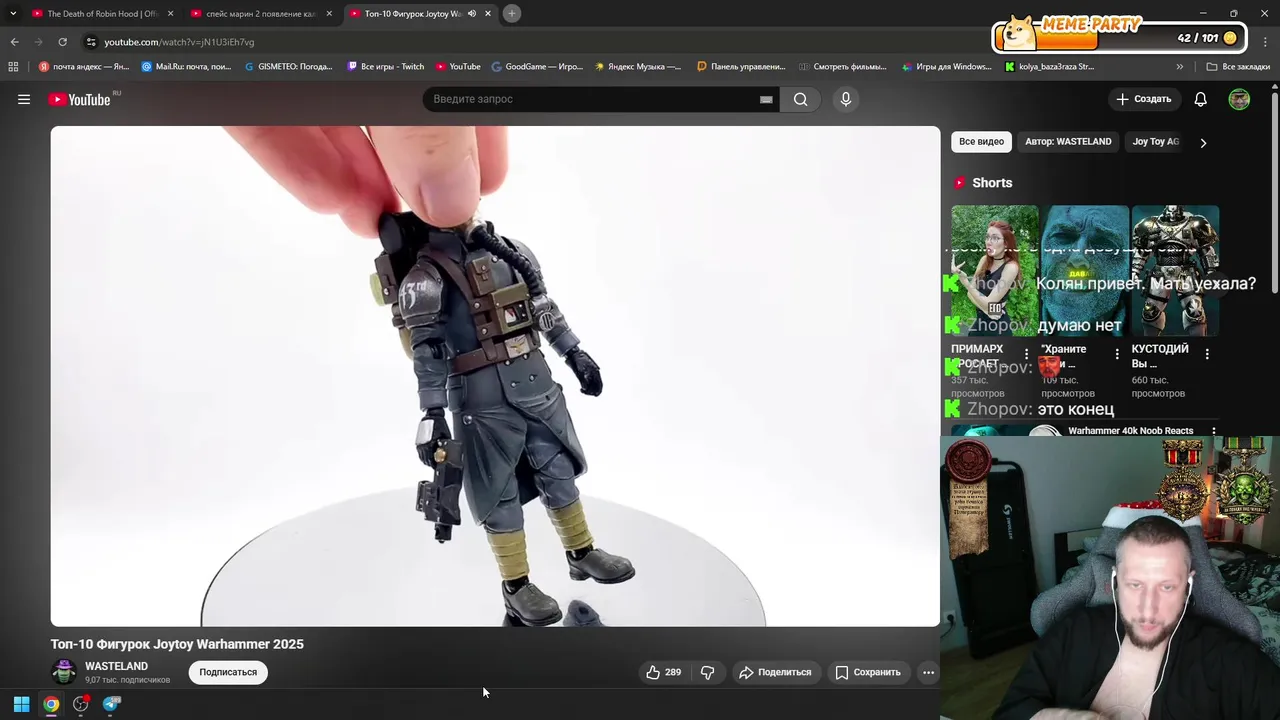Screen dimensions: 1280x720
Task: Open a new browser tab
Action: [x=511, y=13]
